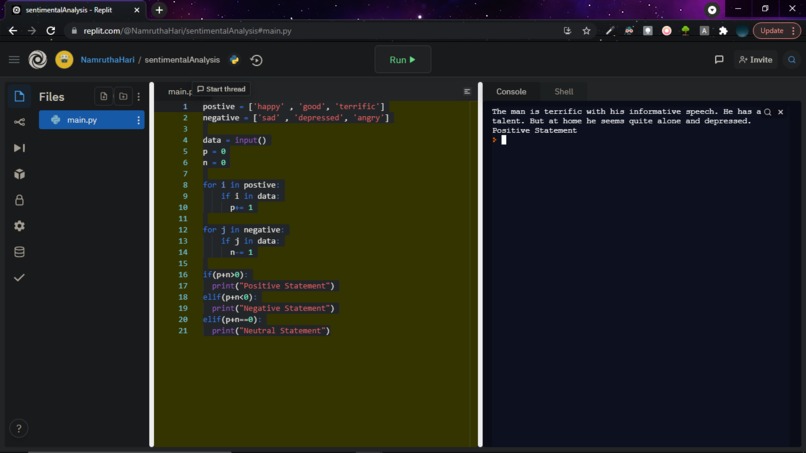Reload the browser page

pos(50,31)
